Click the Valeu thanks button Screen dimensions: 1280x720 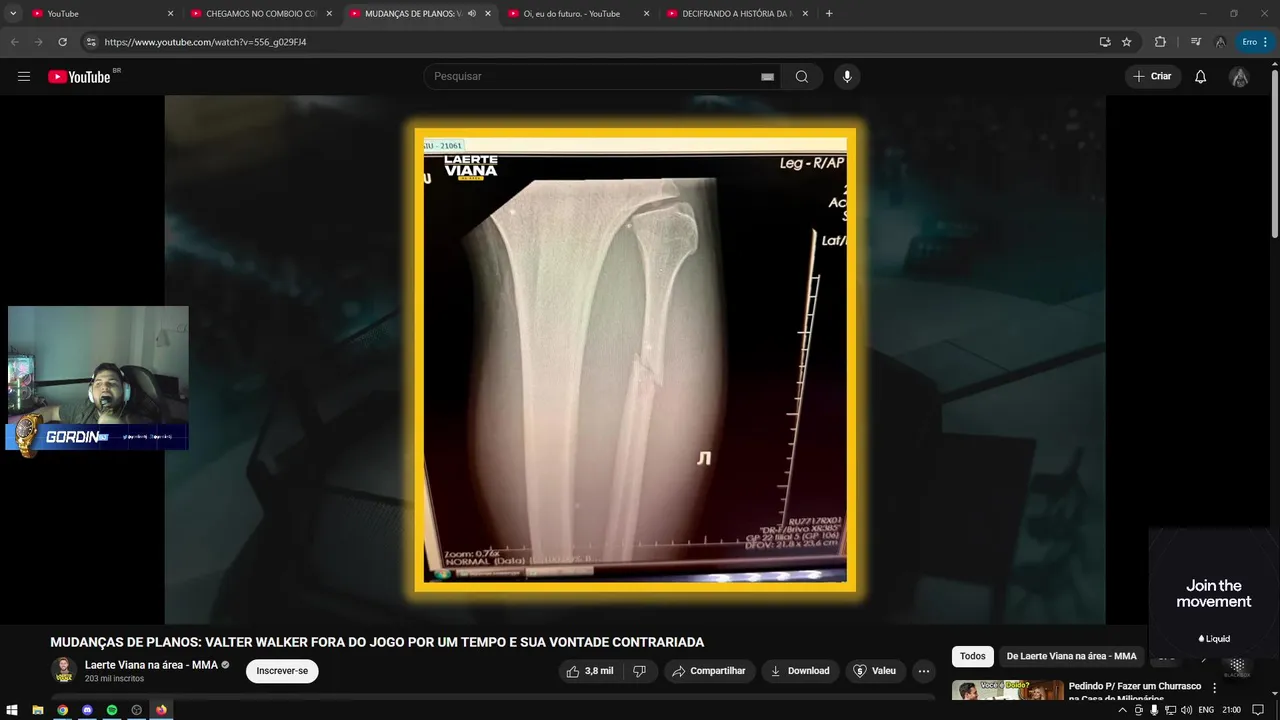click(874, 671)
